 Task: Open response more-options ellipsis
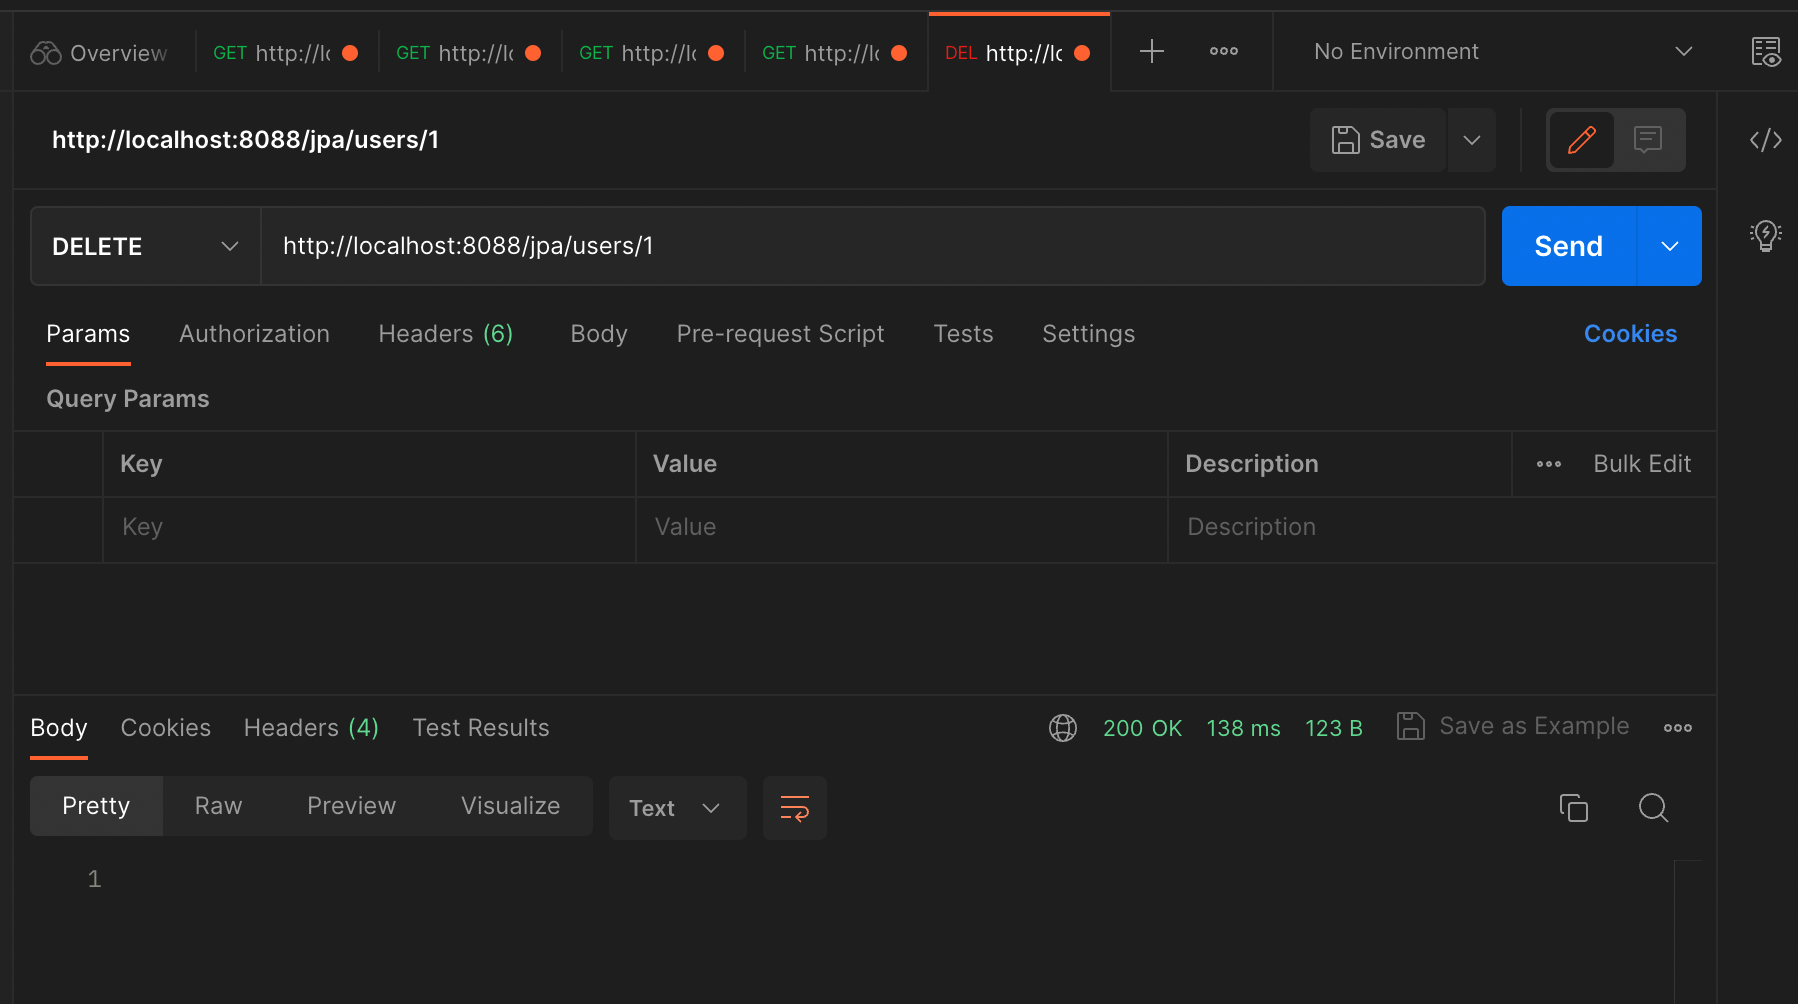coord(1678,728)
